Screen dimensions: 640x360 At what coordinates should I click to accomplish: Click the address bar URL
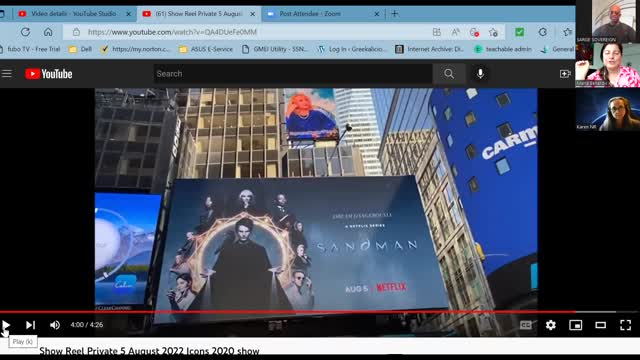coord(172,32)
